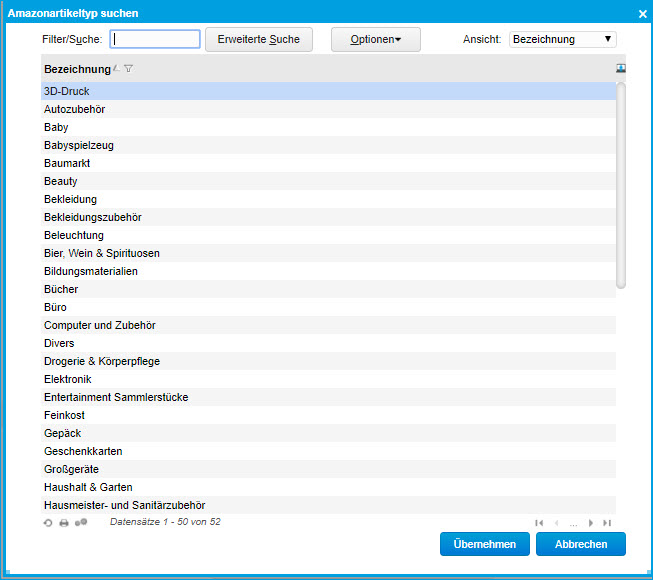Select the Bekleidungszubehör row
The image size is (653, 580).
click(x=328, y=217)
